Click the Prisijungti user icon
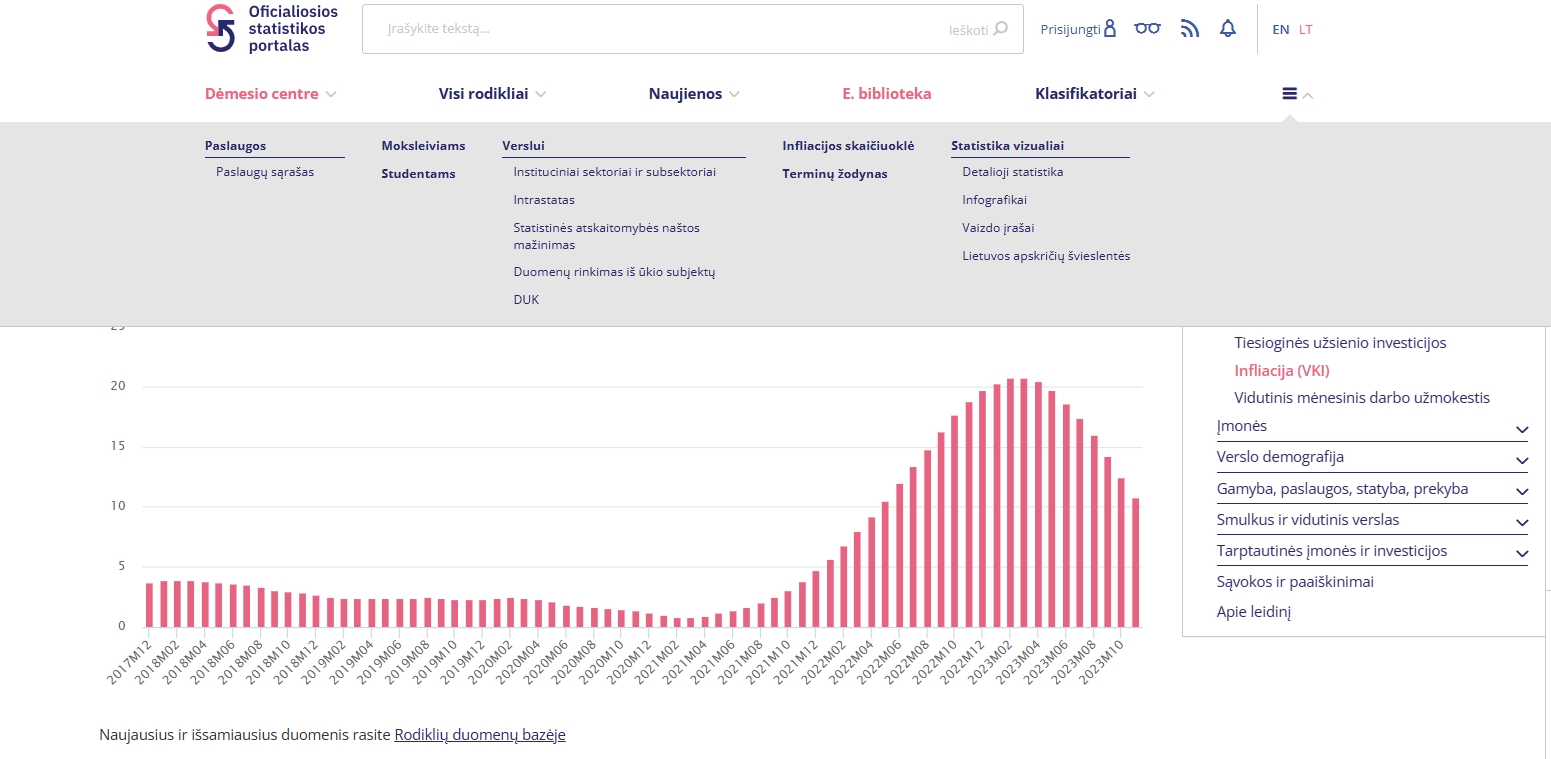This screenshot has height=759, width=1551. click(x=1108, y=29)
